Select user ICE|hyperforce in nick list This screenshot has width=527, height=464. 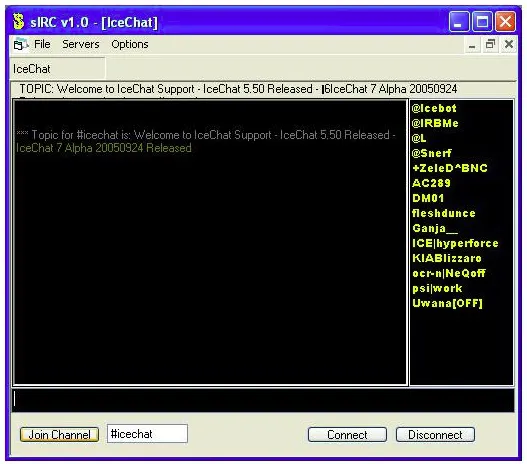[x=455, y=243]
